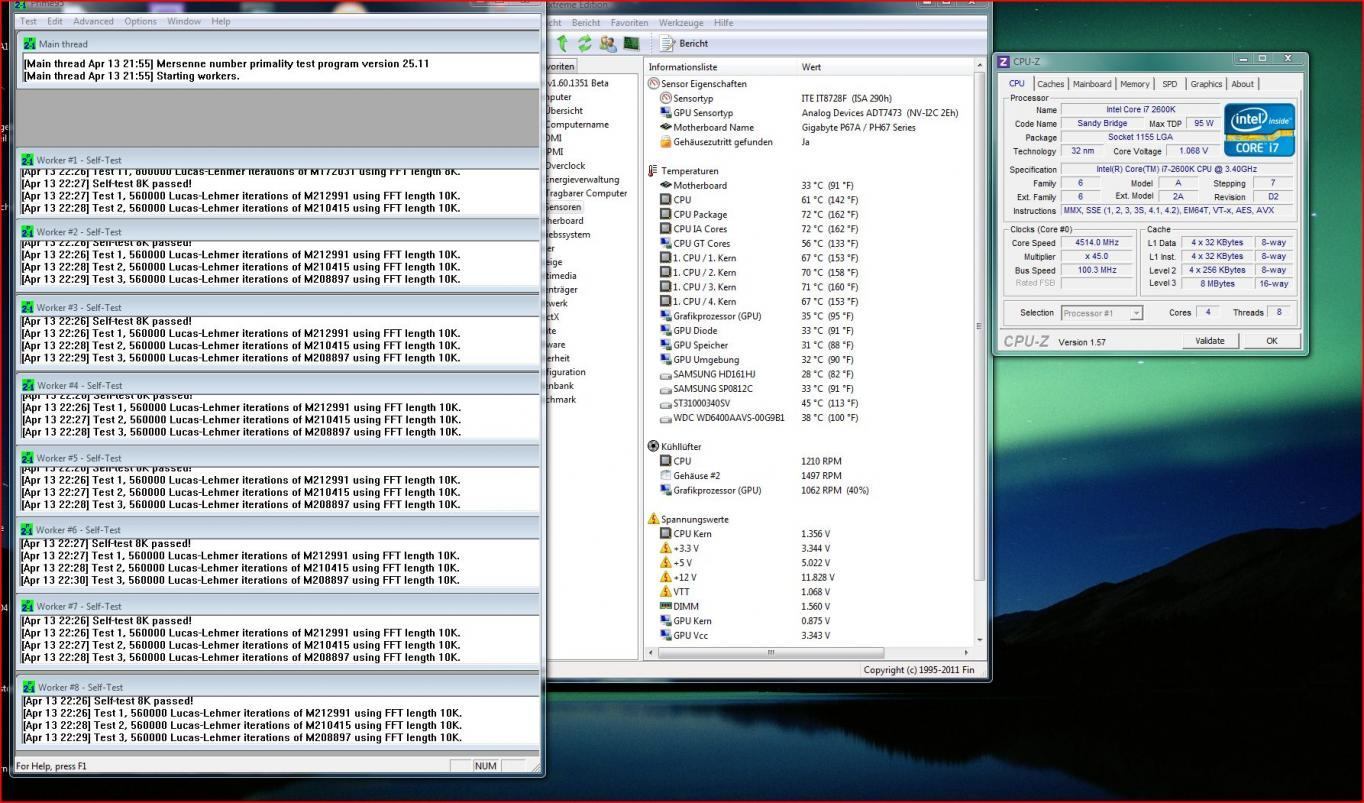Click the lock icon beside Gehäusezutritt gefunden

pyautogui.click(x=666, y=142)
